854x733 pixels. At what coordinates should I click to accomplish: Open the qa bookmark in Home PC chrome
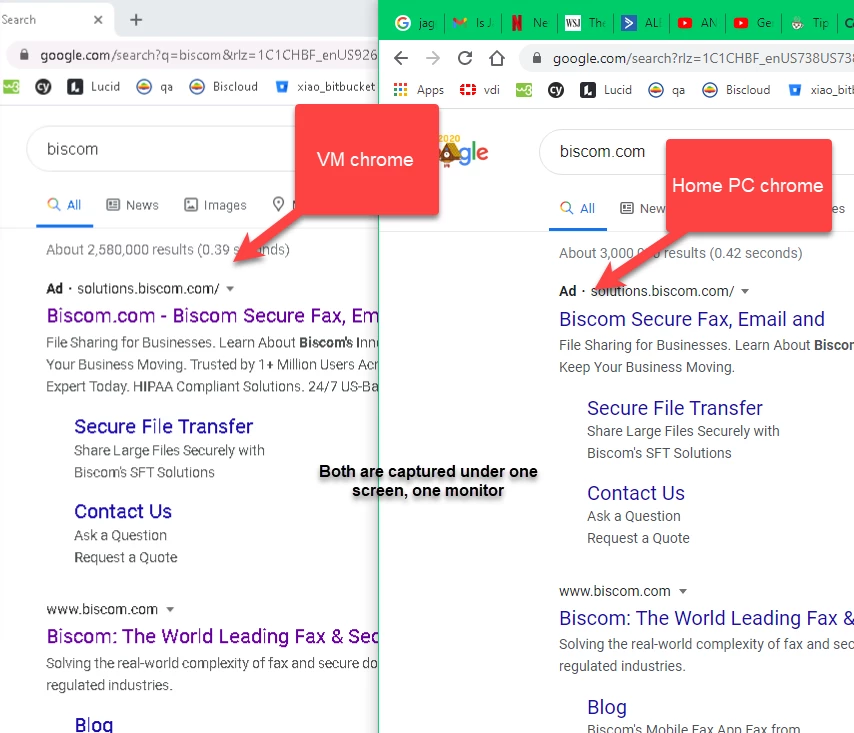click(667, 90)
